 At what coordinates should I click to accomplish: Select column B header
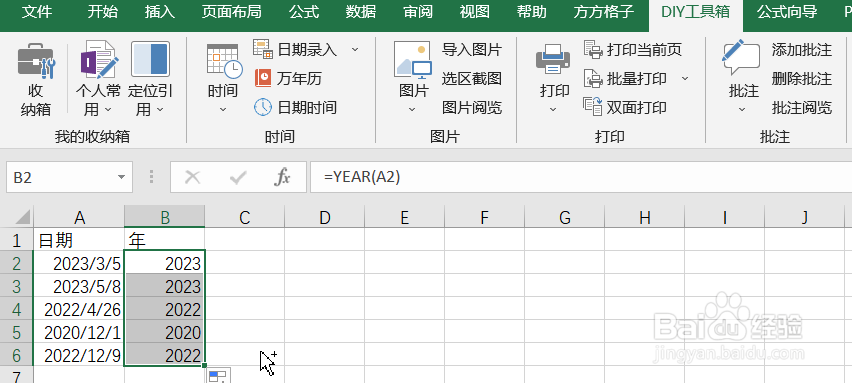point(165,217)
